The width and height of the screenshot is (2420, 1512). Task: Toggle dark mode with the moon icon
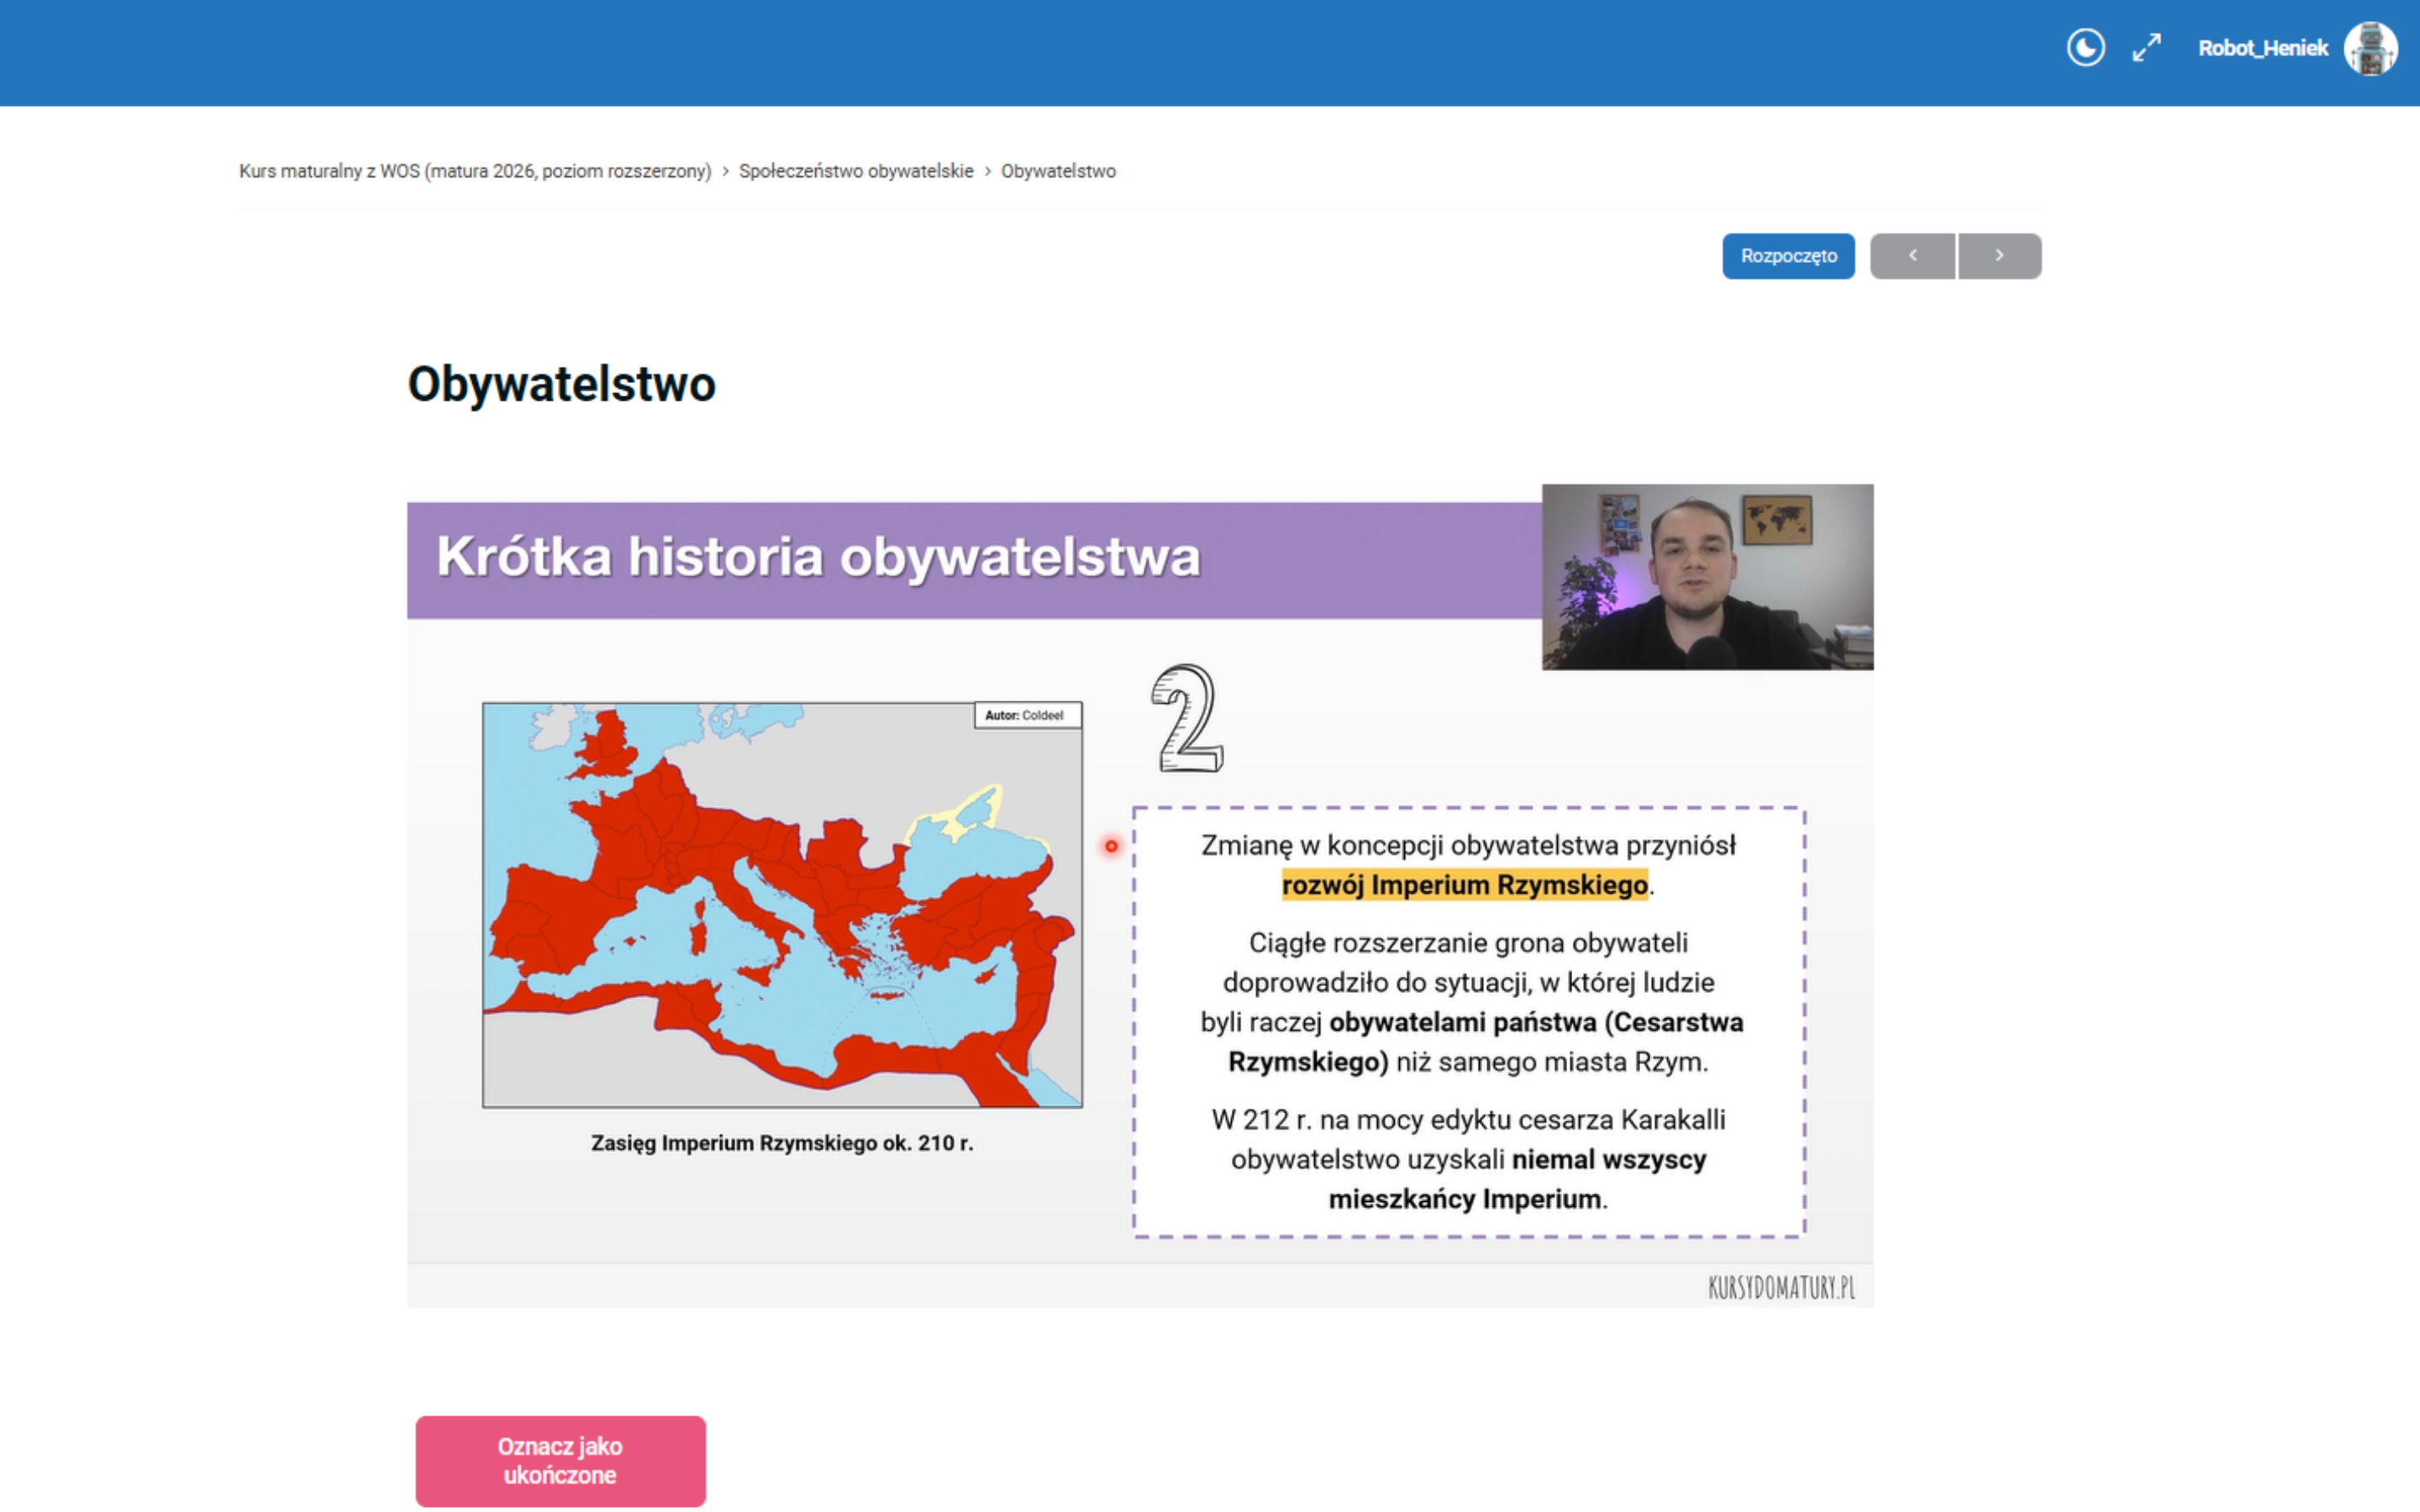click(2085, 48)
